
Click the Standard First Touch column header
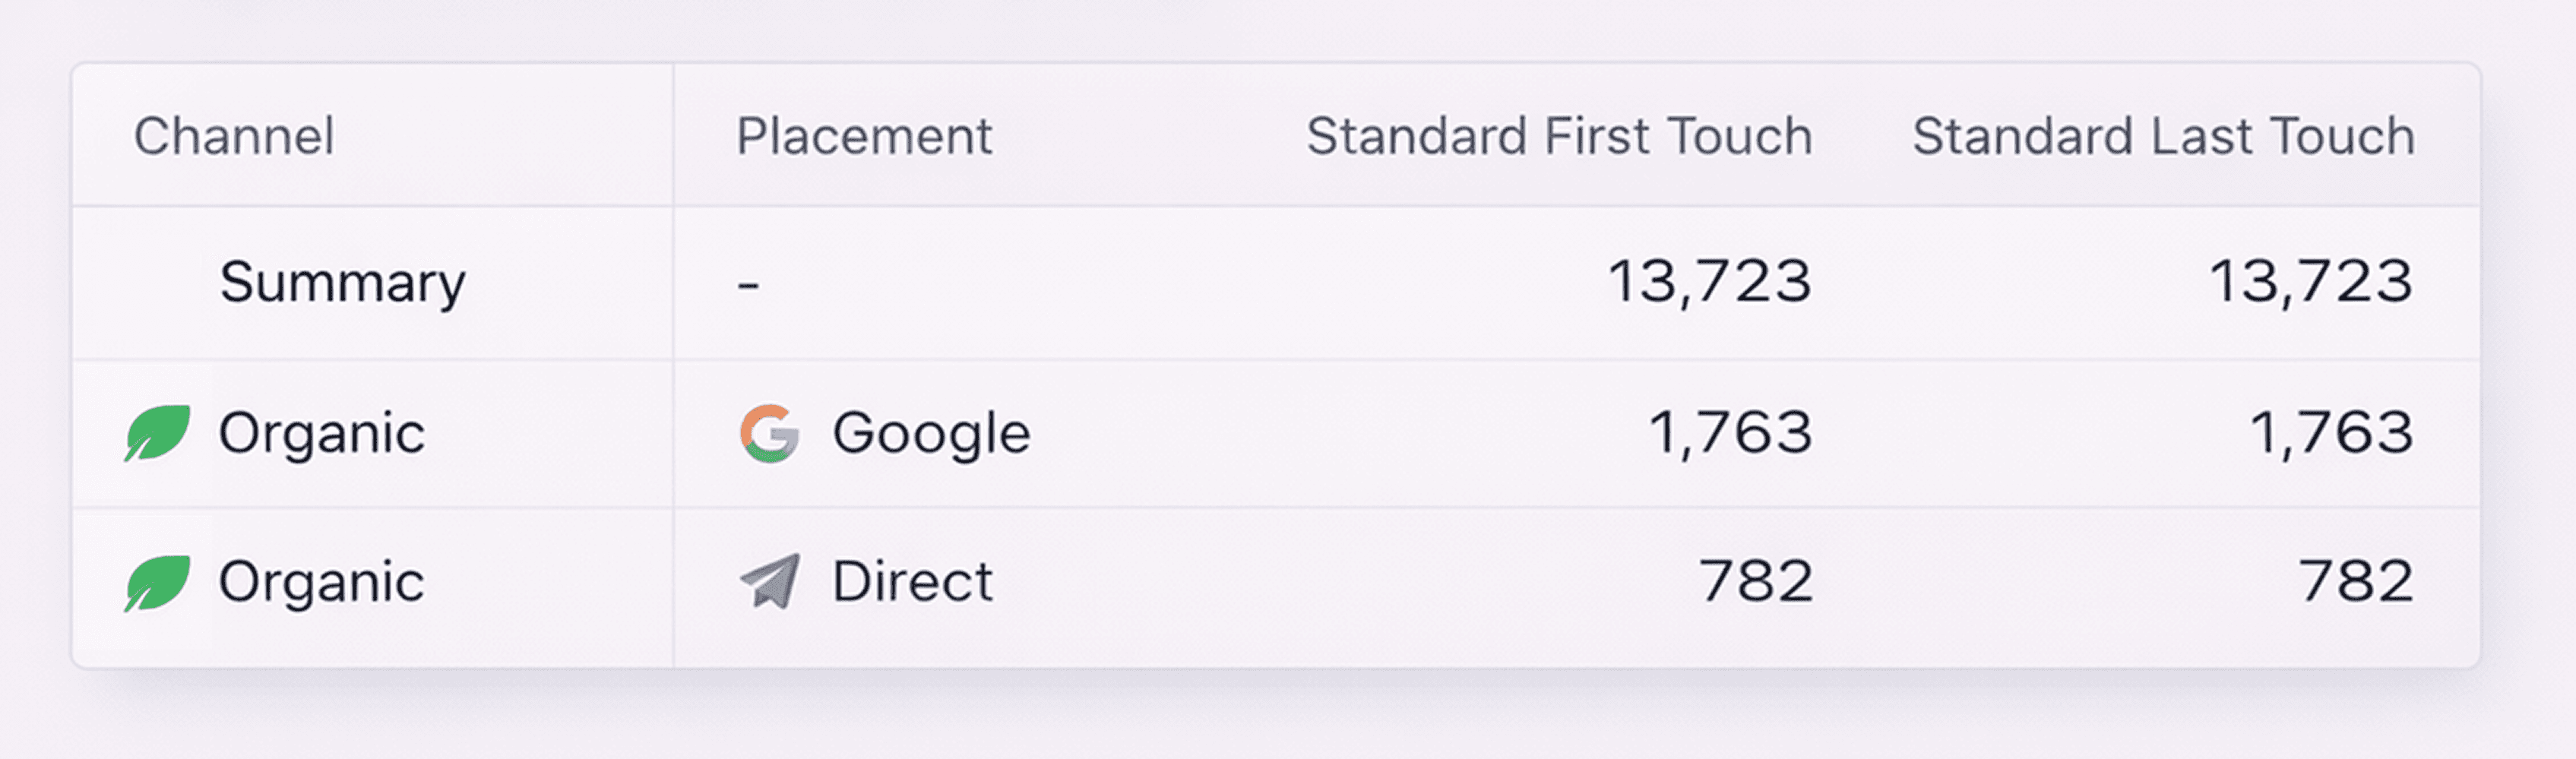point(1558,136)
